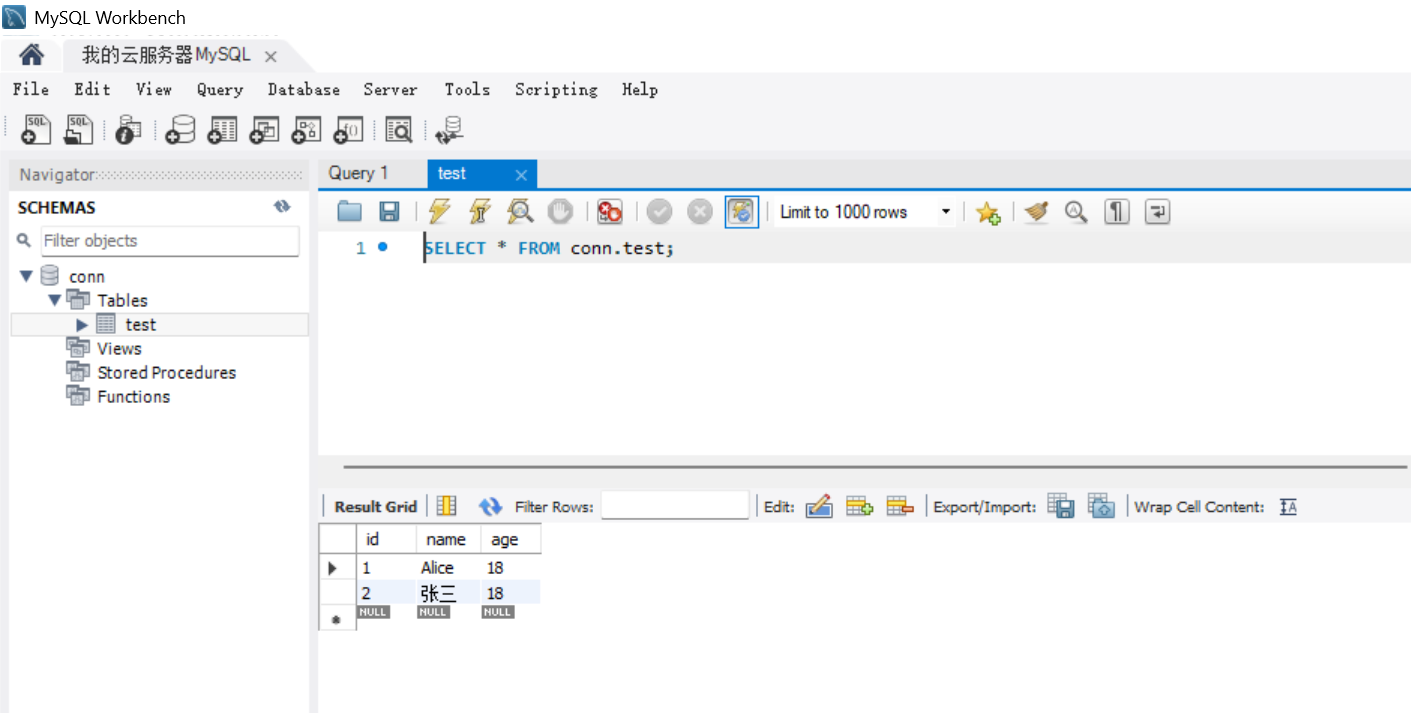This screenshot has width=1411, height=713.
Task: Insert a new row icon
Action: pos(860,506)
